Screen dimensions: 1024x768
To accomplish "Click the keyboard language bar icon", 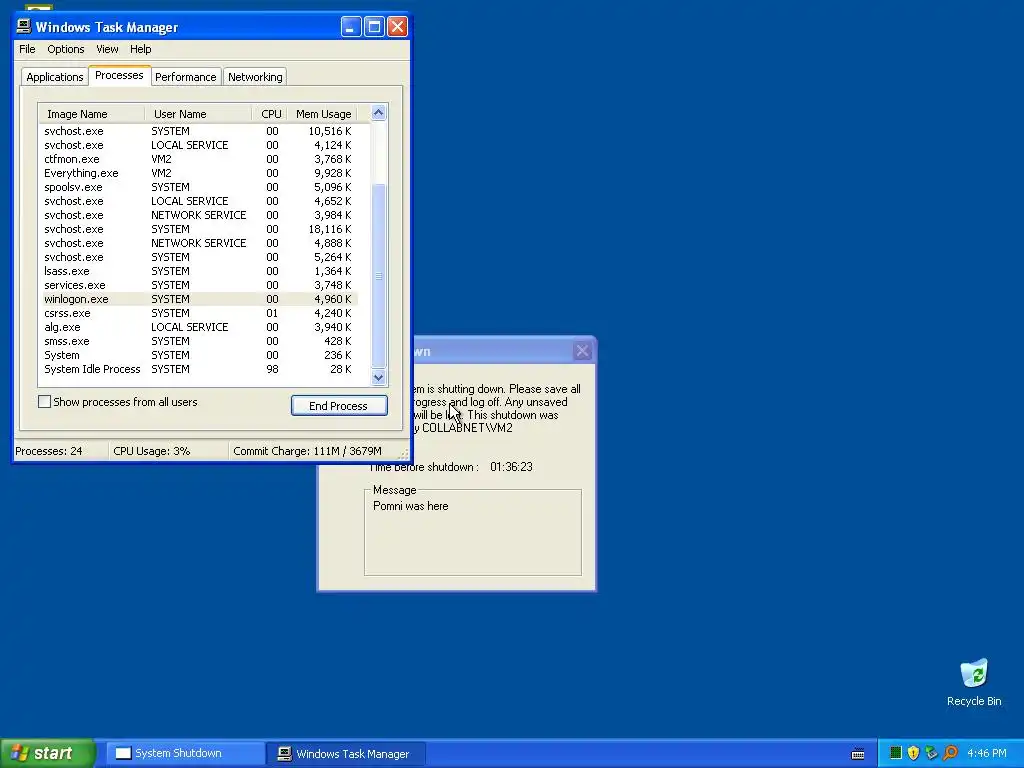I will pyautogui.click(x=858, y=754).
